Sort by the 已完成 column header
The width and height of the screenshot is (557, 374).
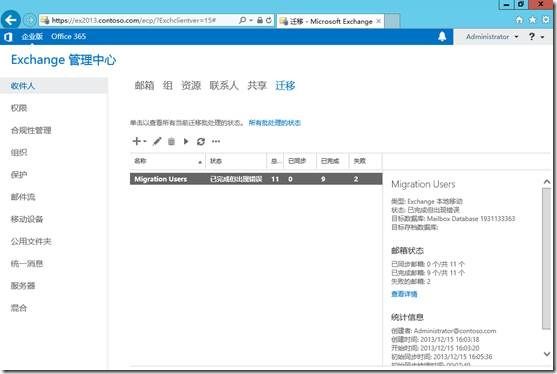[x=333, y=161]
